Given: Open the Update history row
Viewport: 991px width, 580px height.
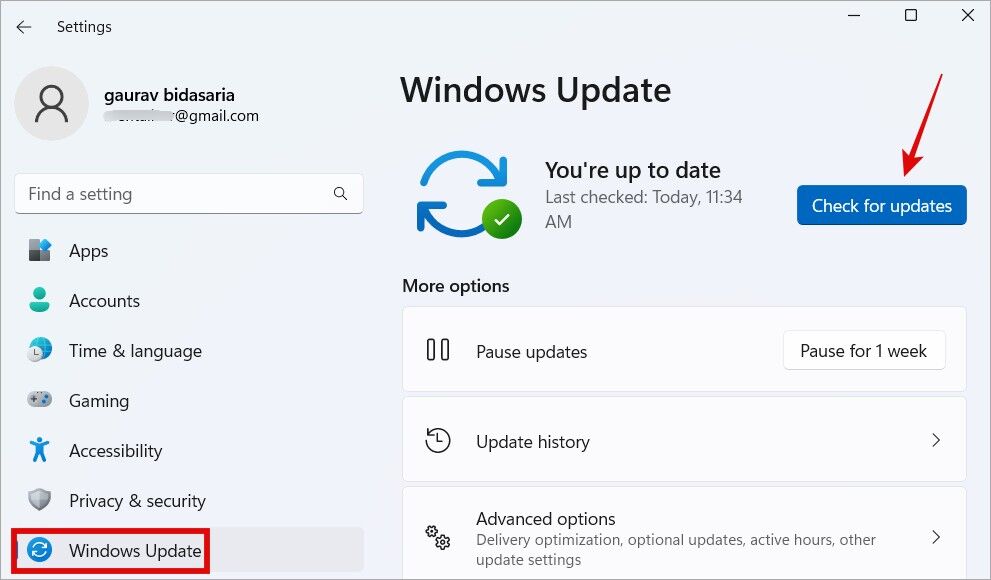Looking at the screenshot, I should tap(684, 440).
